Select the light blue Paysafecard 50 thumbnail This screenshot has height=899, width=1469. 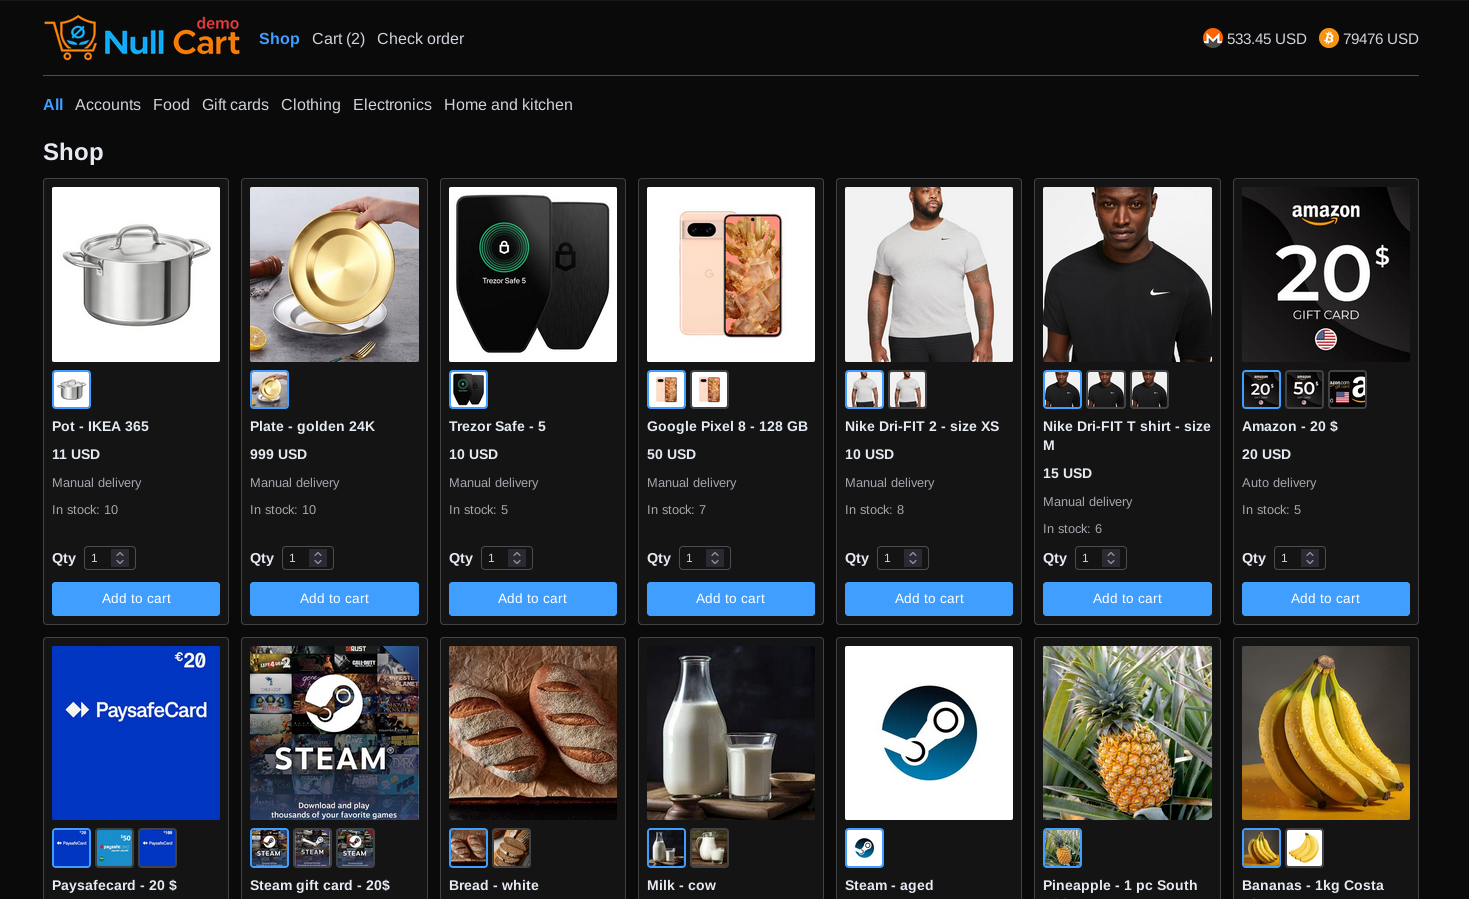[x=114, y=848]
